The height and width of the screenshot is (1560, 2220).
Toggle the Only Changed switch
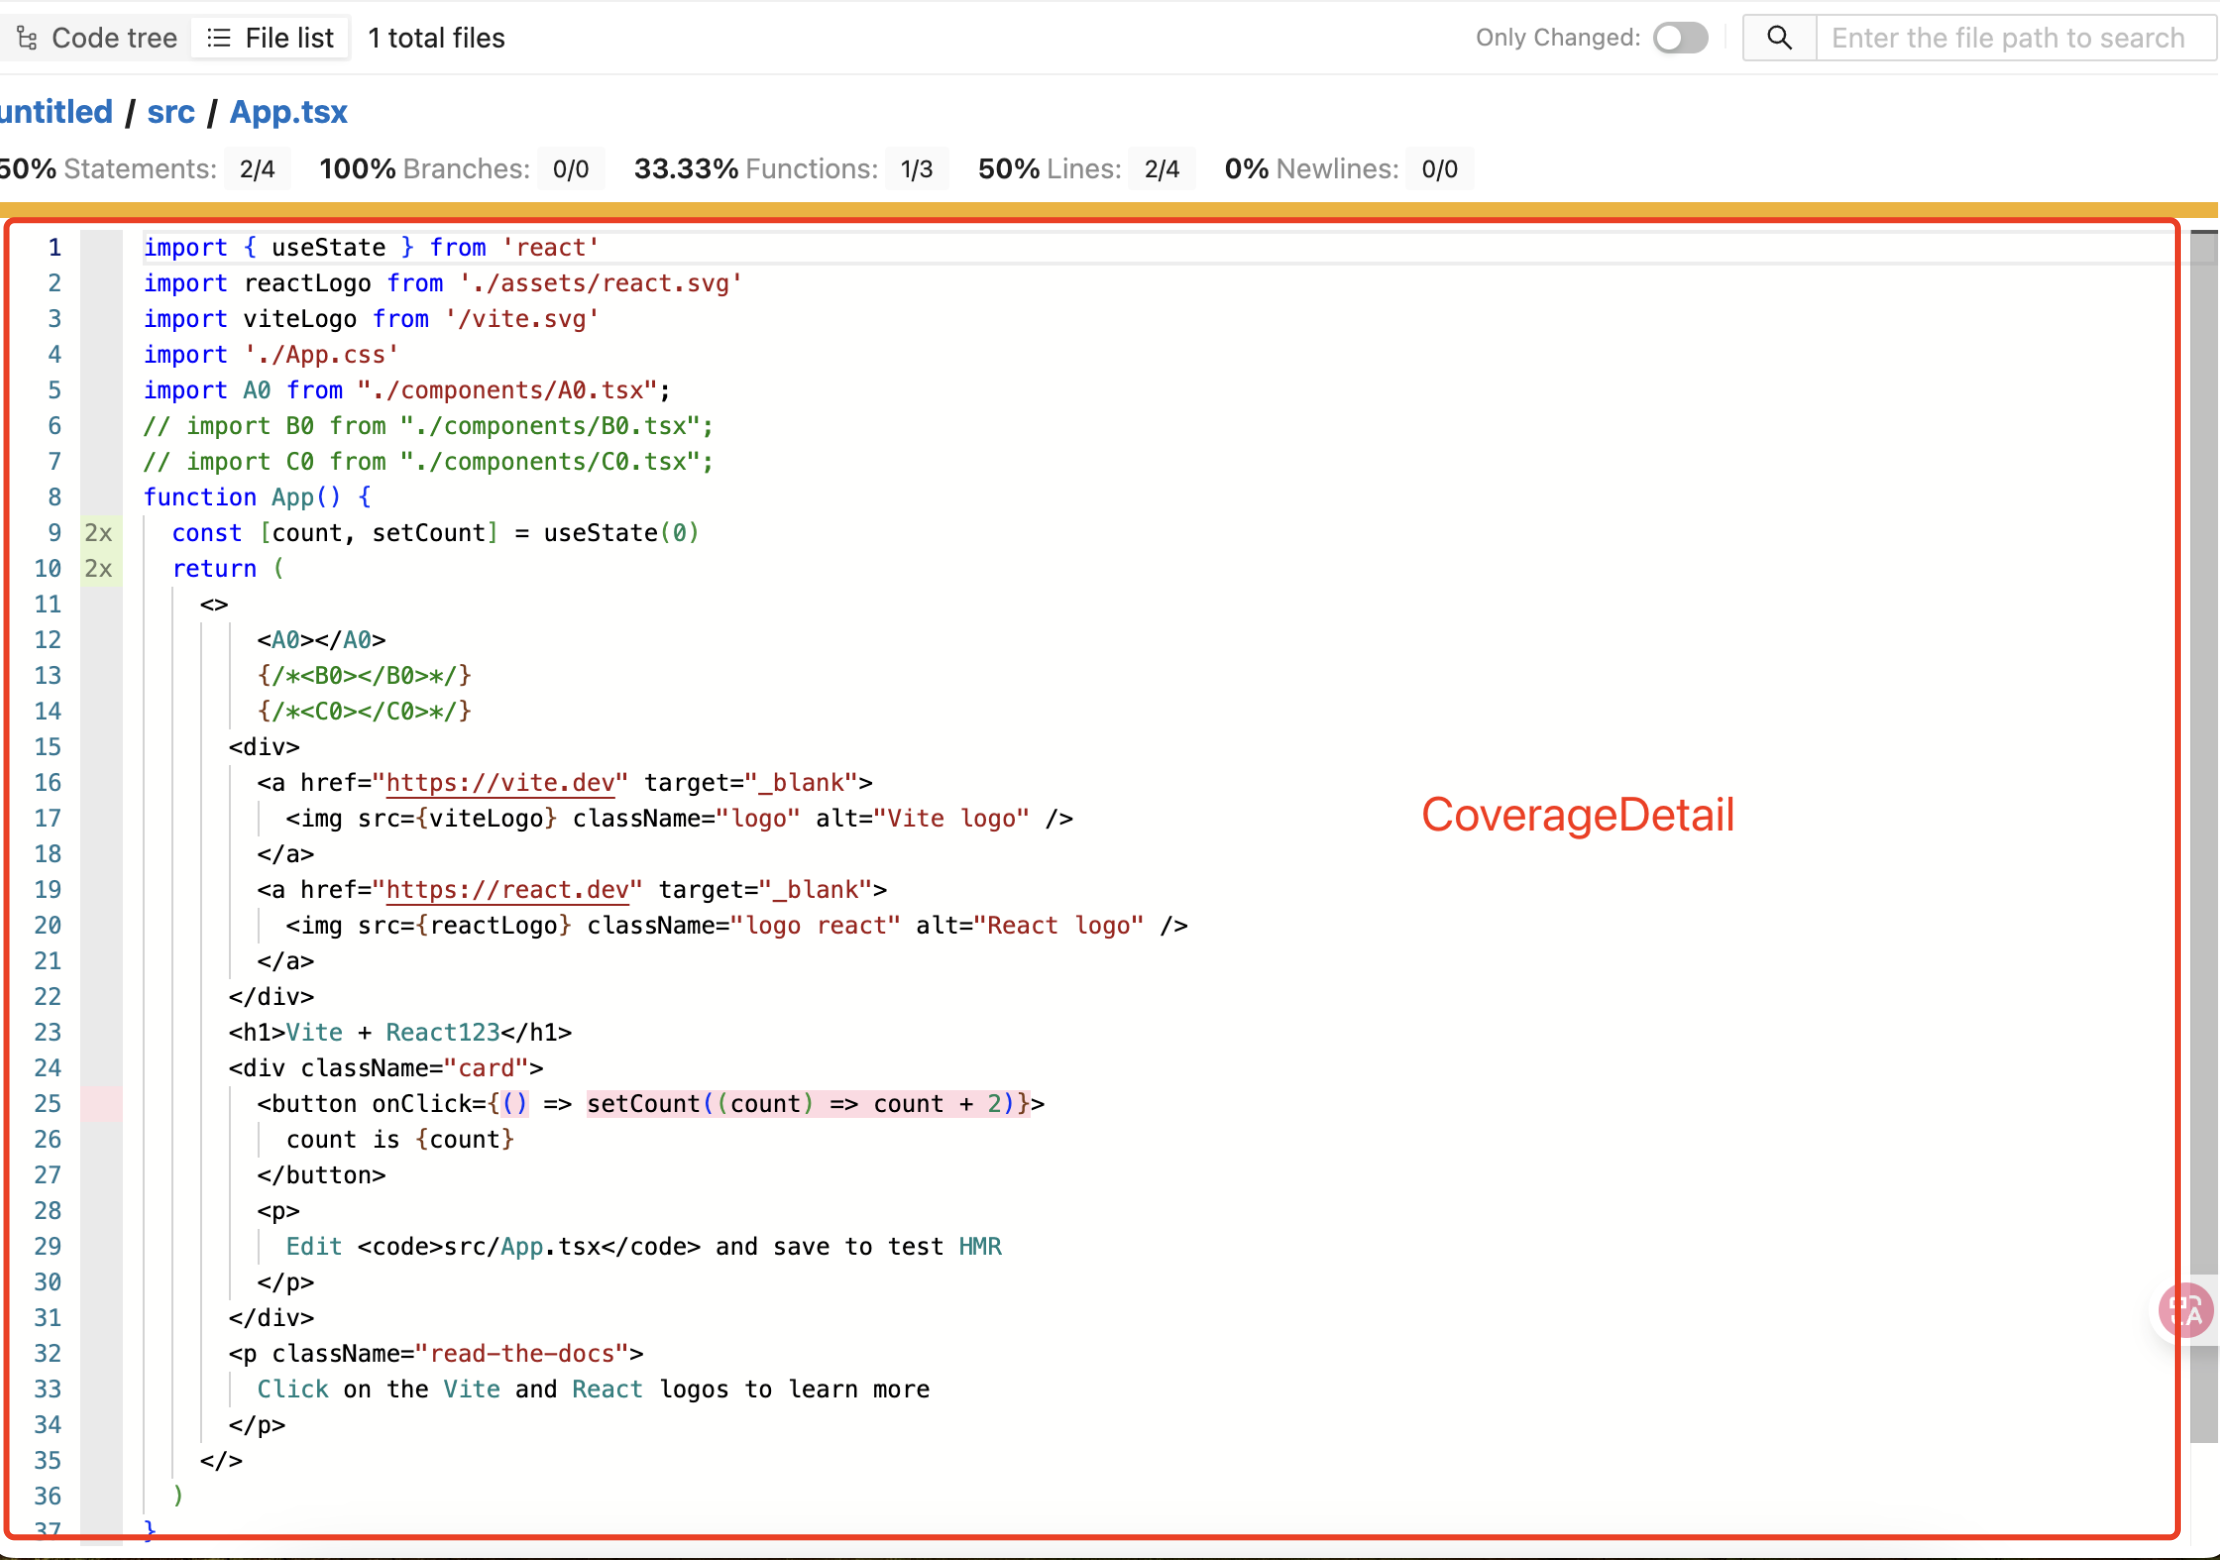coord(1680,38)
